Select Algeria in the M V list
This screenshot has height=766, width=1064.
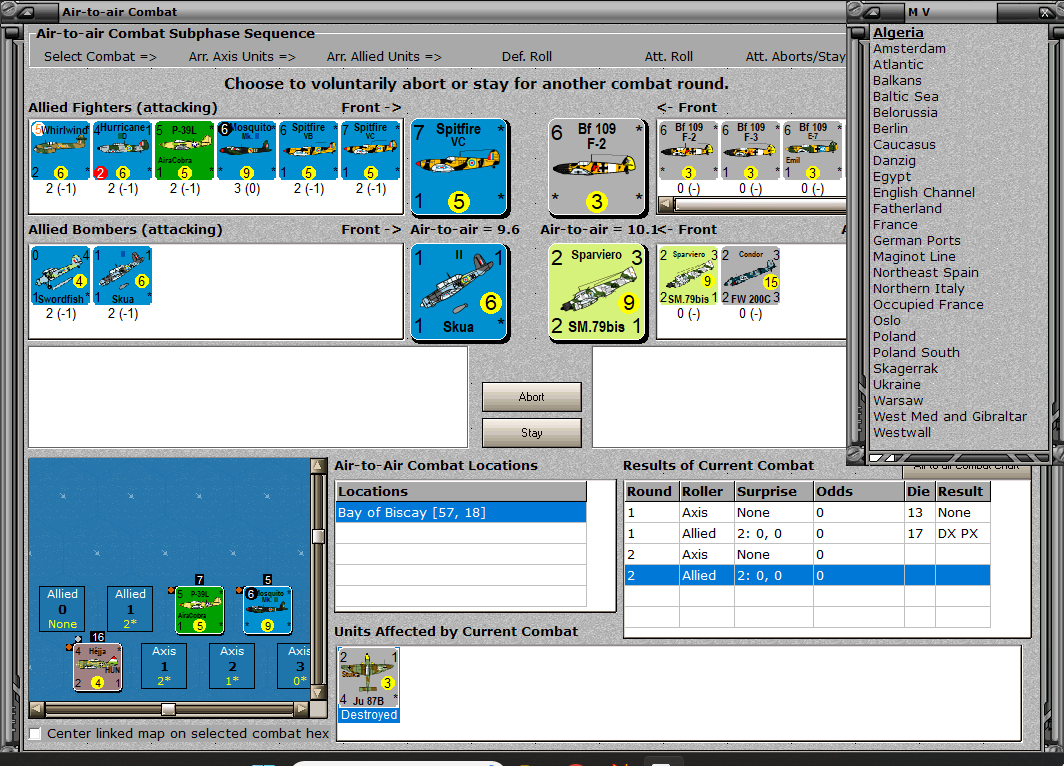(898, 33)
